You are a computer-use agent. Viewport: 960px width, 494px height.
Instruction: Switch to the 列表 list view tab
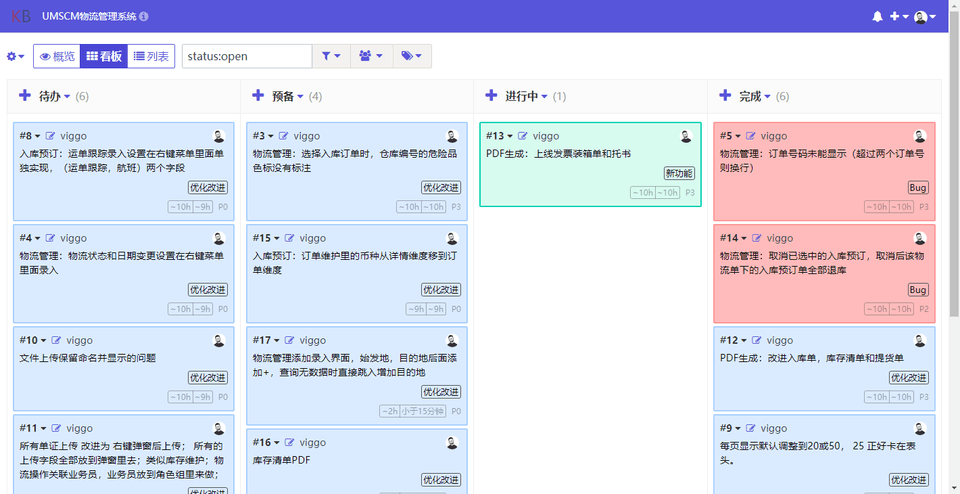click(151, 56)
